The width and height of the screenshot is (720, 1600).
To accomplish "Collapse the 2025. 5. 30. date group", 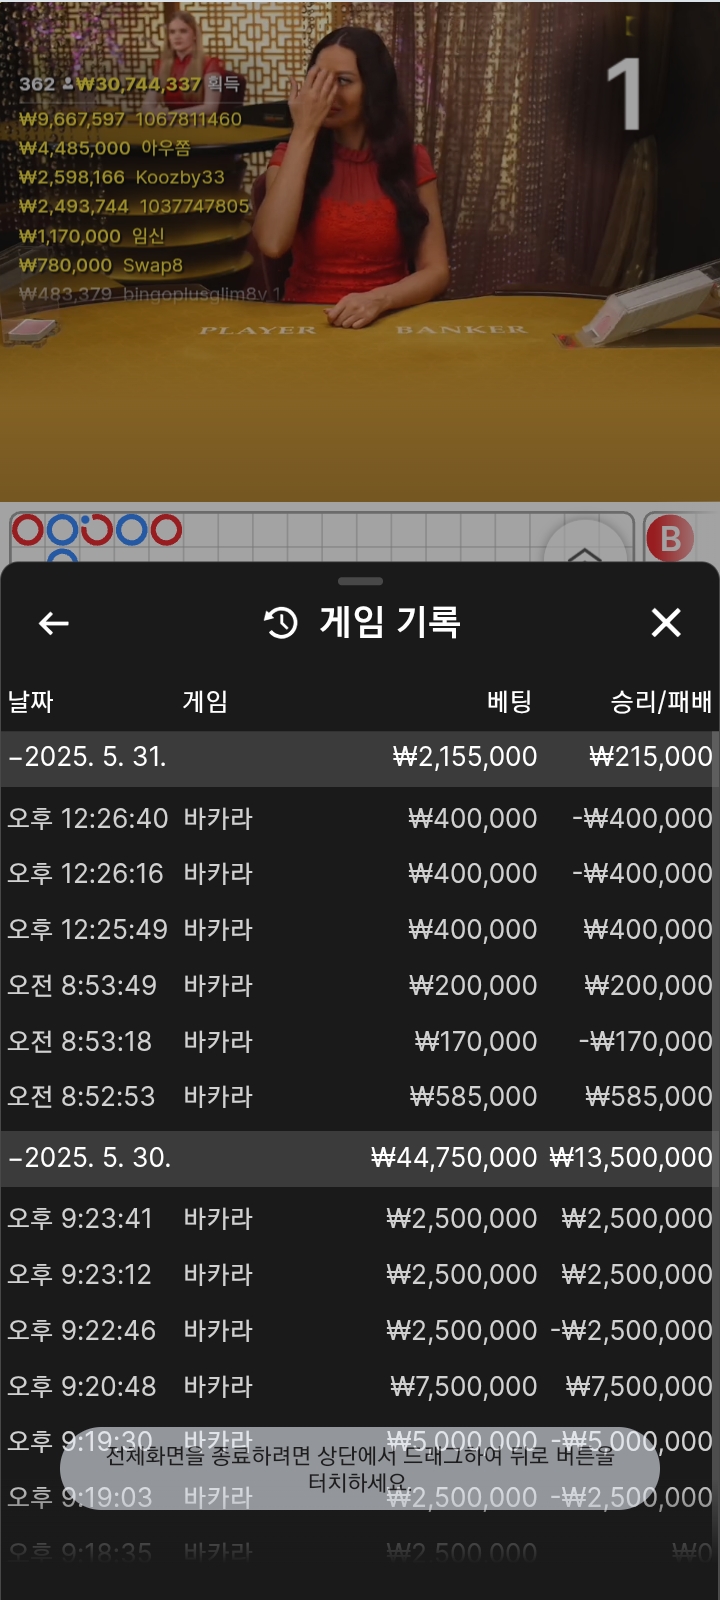I will [360, 1158].
